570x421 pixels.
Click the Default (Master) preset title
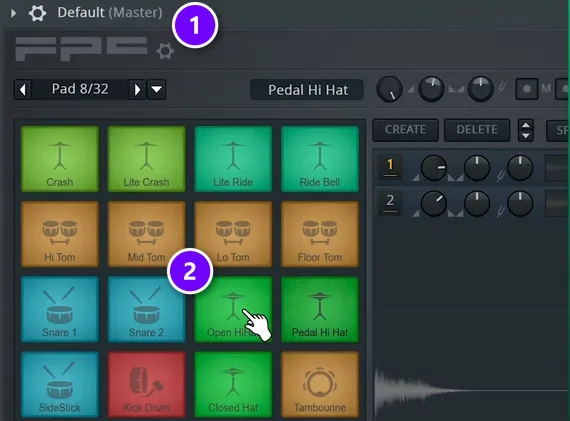(x=110, y=13)
